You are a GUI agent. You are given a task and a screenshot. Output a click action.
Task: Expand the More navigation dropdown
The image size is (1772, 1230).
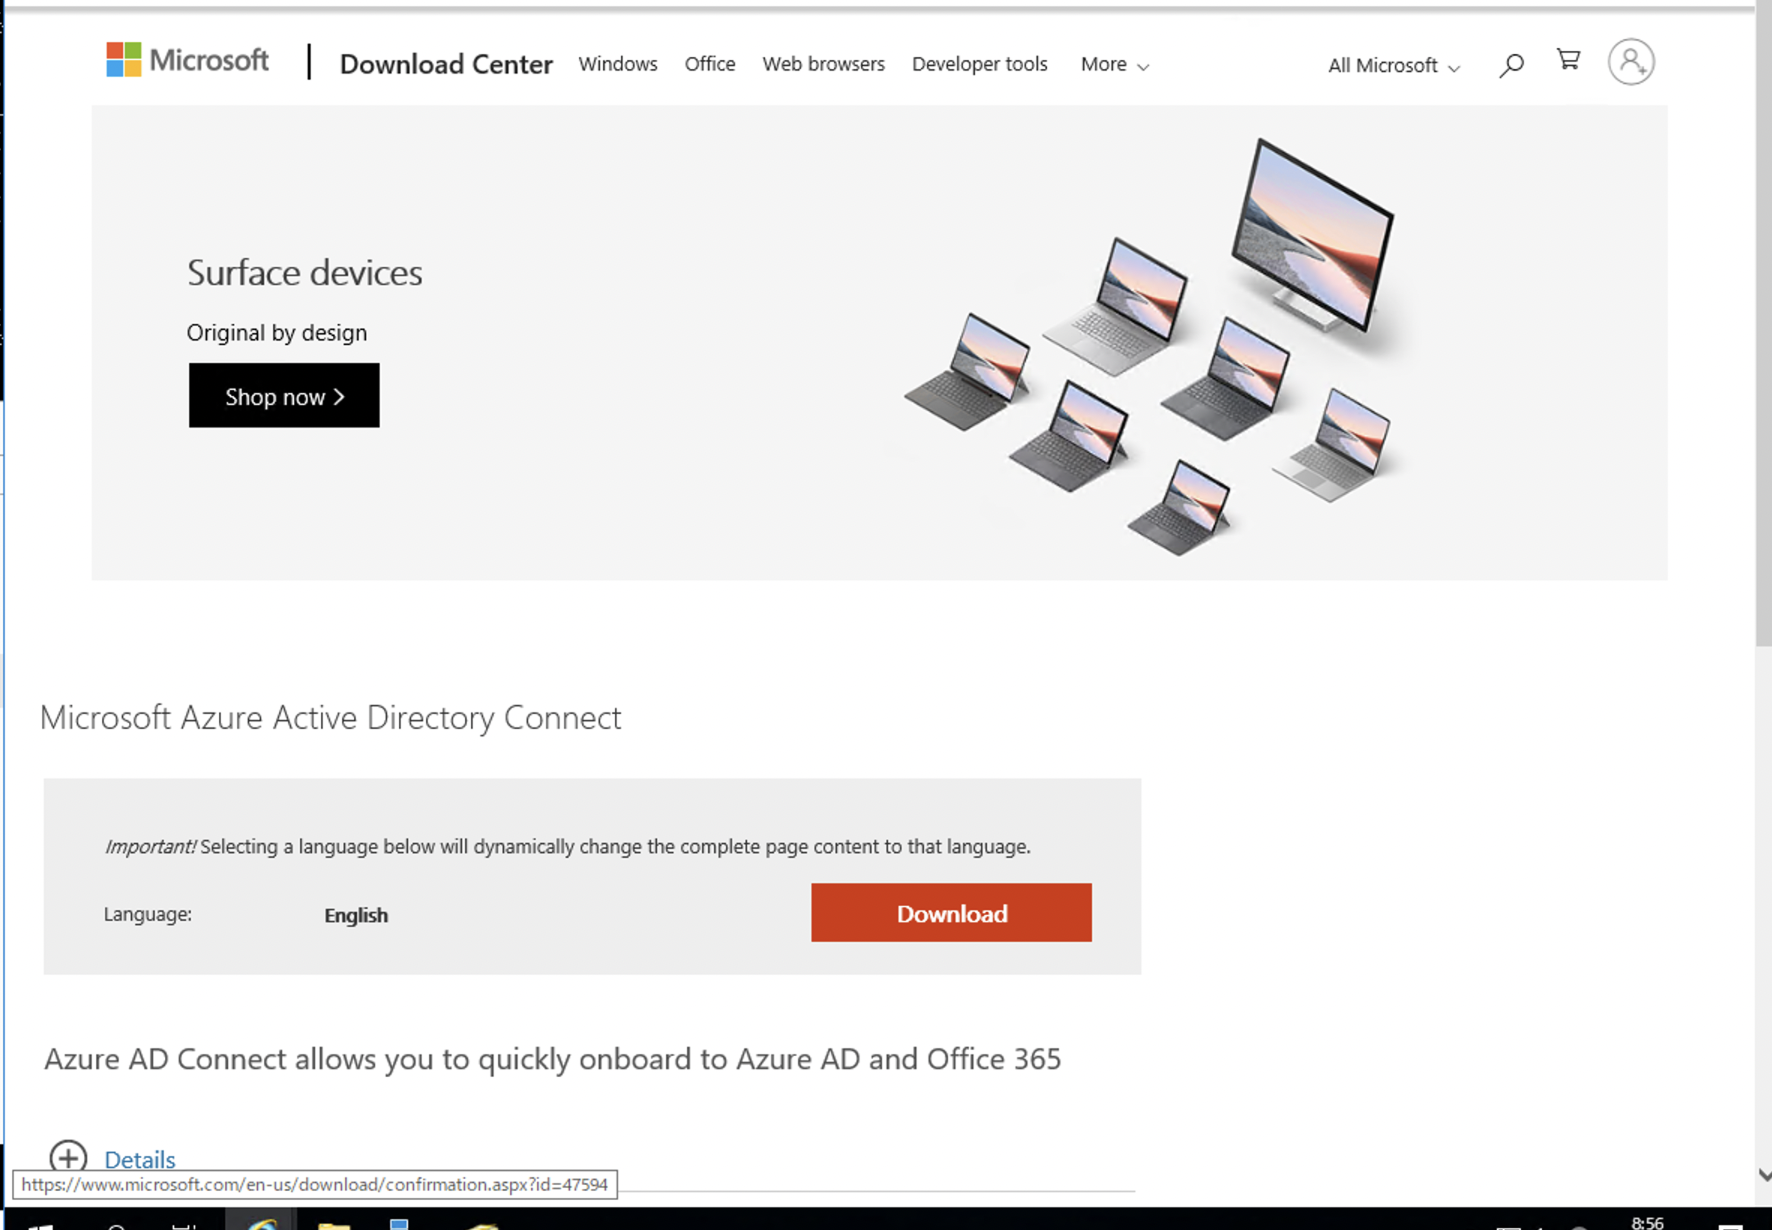click(x=1114, y=64)
